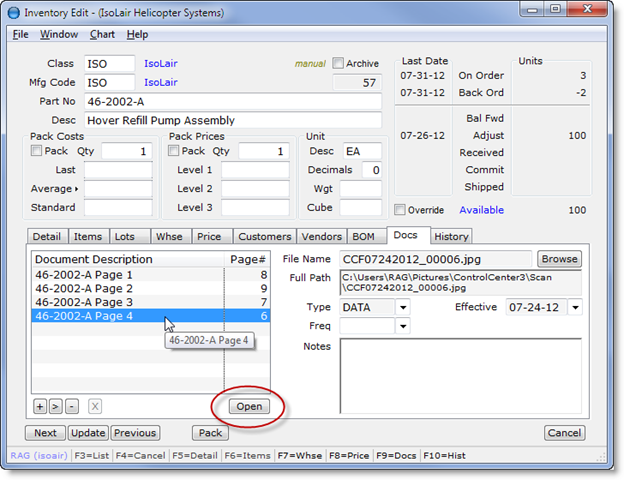This screenshot has height=480, width=624.
Task: Click the X button below document list
Action: tap(95, 407)
